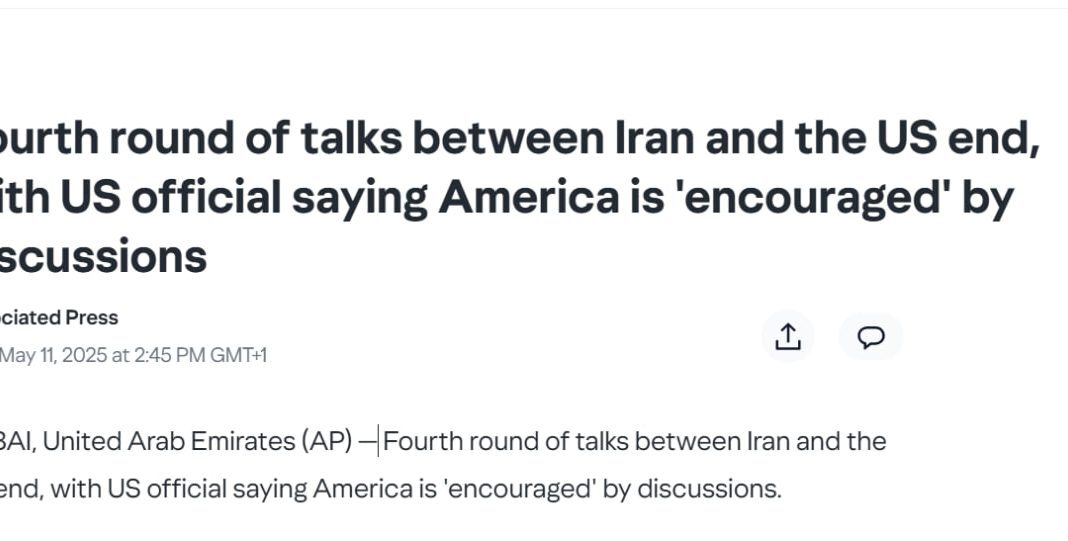Click 'US official' in the bold headline
Viewport: 1068px width, 541px height.
170,198
